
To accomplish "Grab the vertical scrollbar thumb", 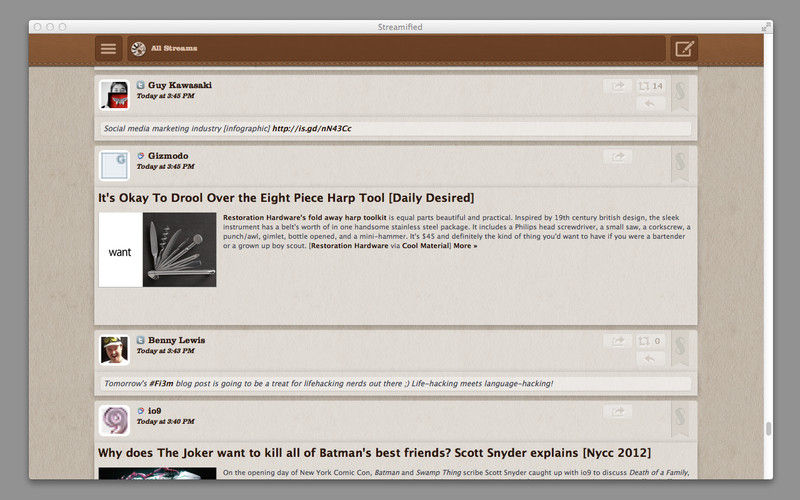I will 768,429.
